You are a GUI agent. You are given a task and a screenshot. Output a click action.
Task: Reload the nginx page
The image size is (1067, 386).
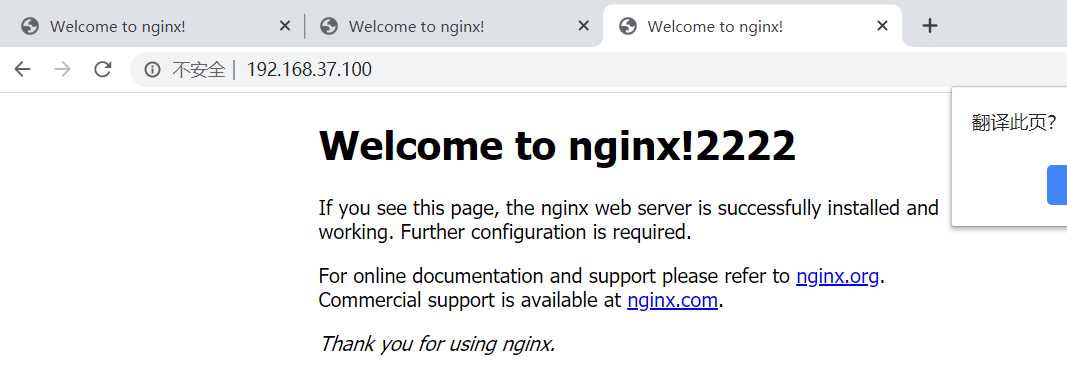(x=103, y=69)
